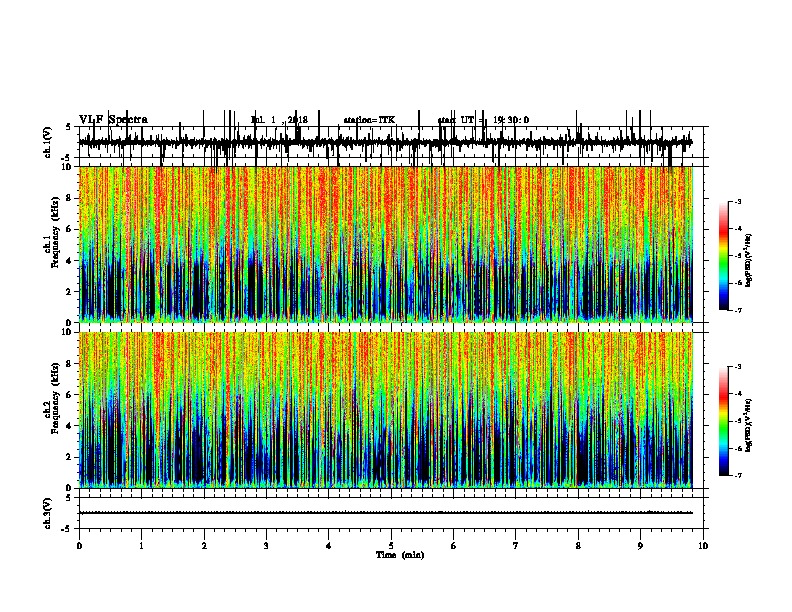The width and height of the screenshot is (792, 612).
Task: Click the ch.1 spectrogram color scale bar
Action: 724,256
